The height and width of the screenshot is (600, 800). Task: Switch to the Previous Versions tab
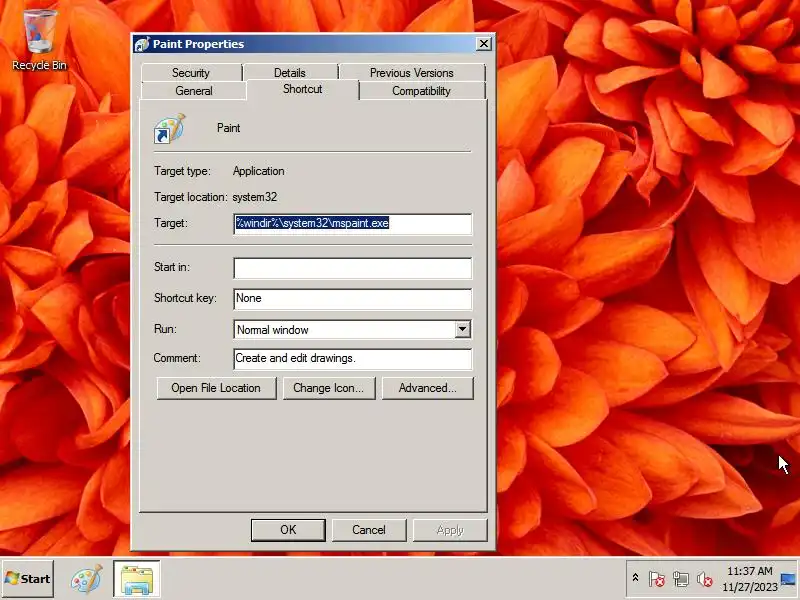pyautogui.click(x=412, y=72)
